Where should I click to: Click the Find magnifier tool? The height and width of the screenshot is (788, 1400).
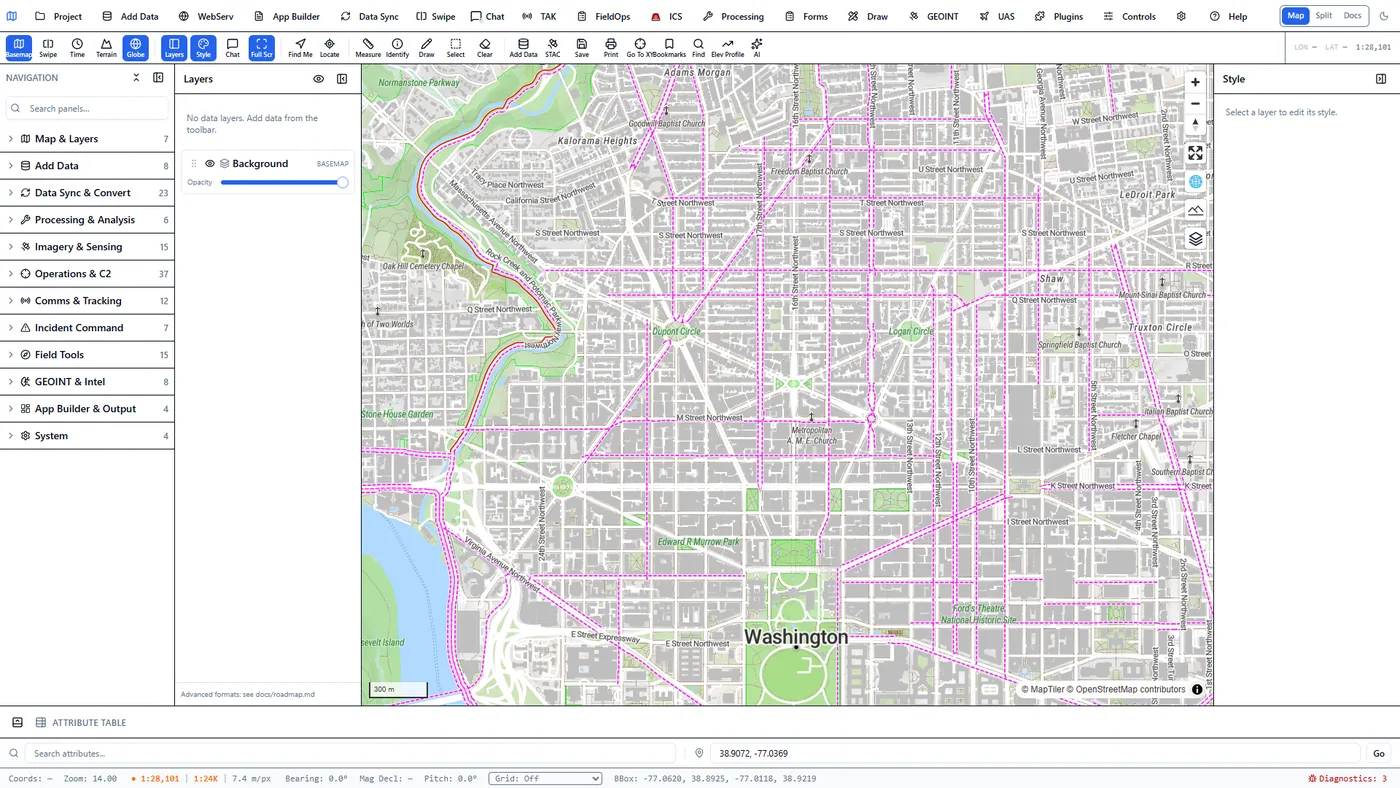tap(698, 47)
